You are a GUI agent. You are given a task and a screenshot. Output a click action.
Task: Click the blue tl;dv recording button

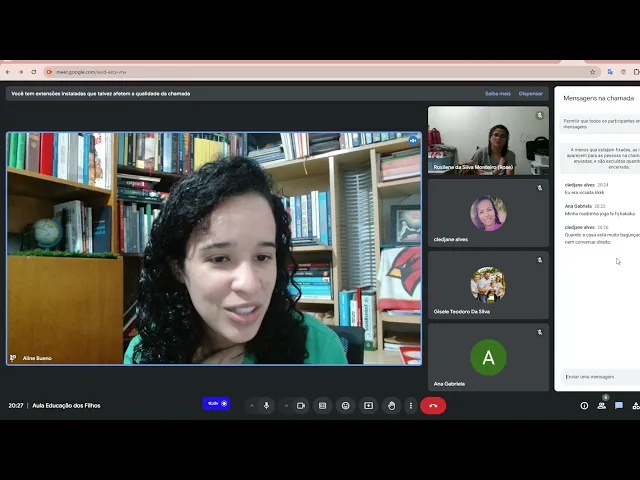(216, 404)
